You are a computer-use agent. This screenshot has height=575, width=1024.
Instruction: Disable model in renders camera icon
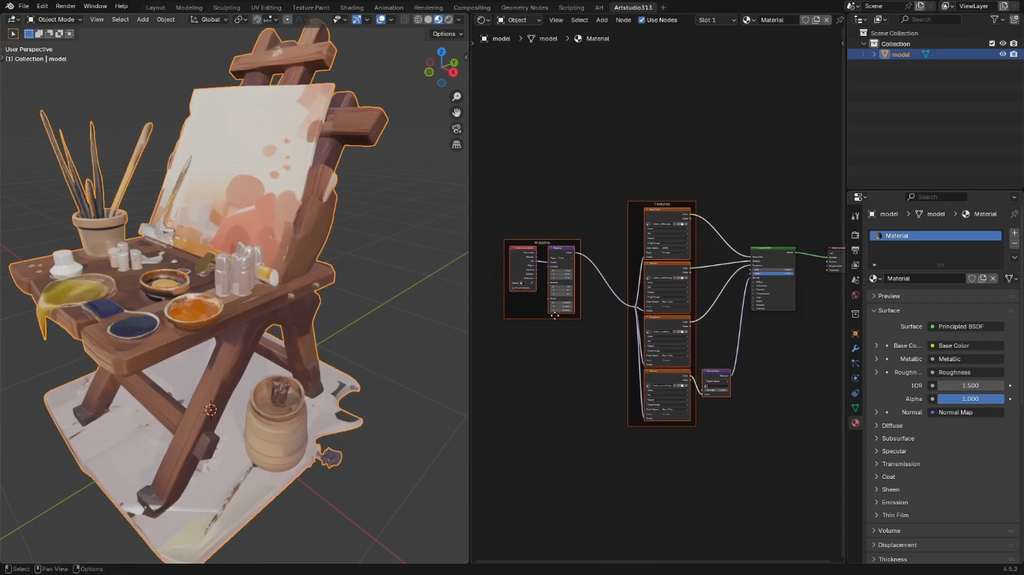1014,54
